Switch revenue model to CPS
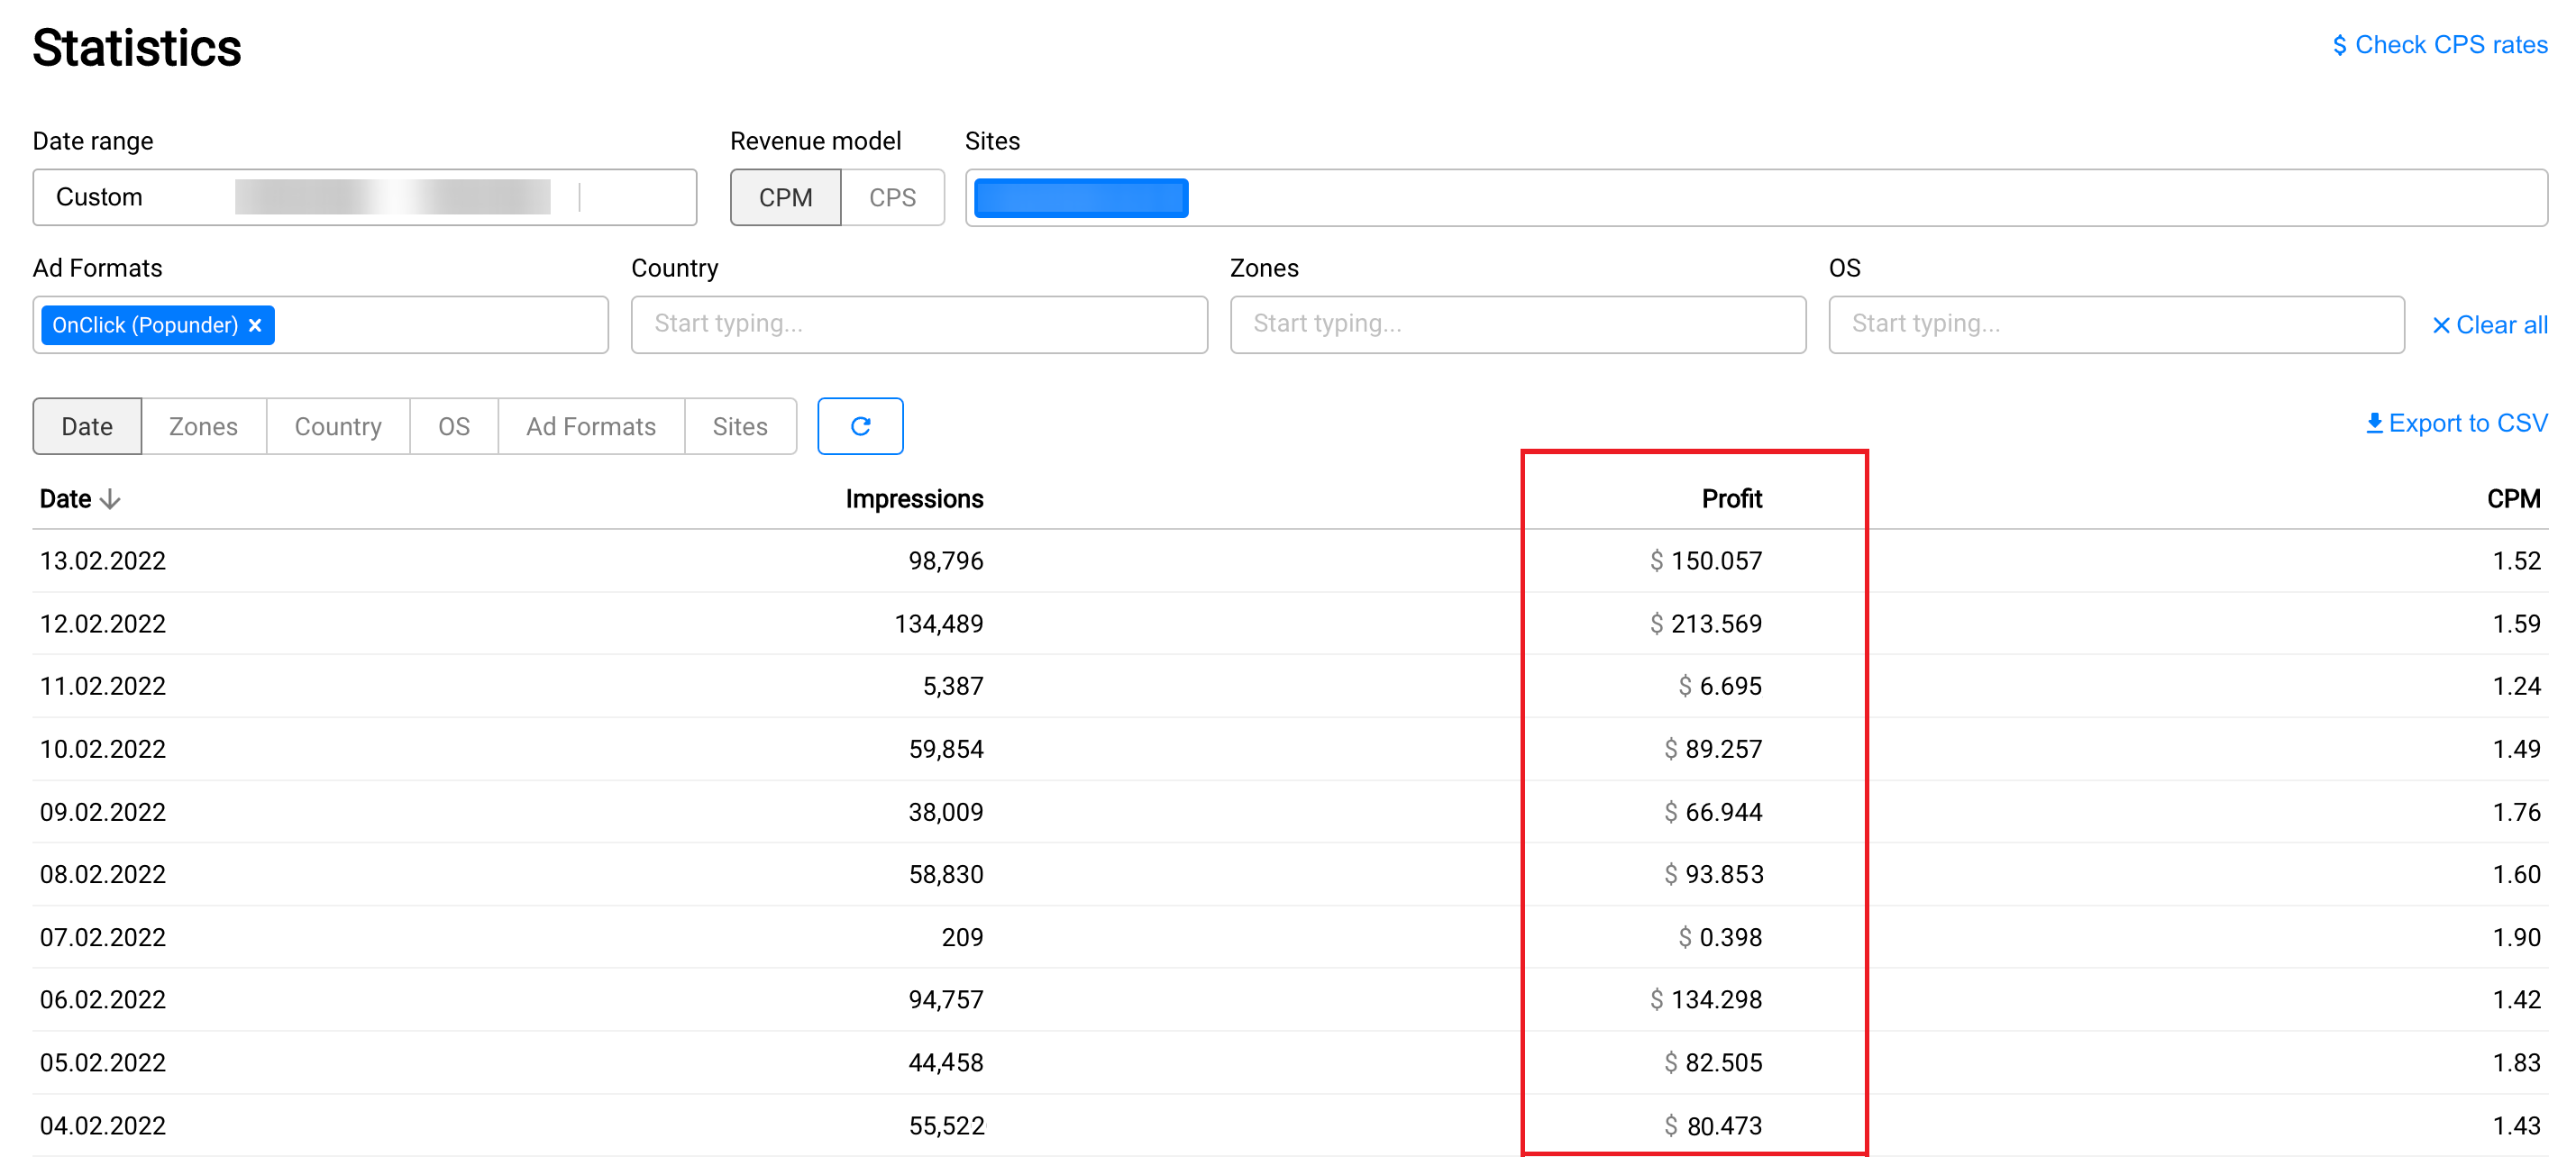 (891, 198)
